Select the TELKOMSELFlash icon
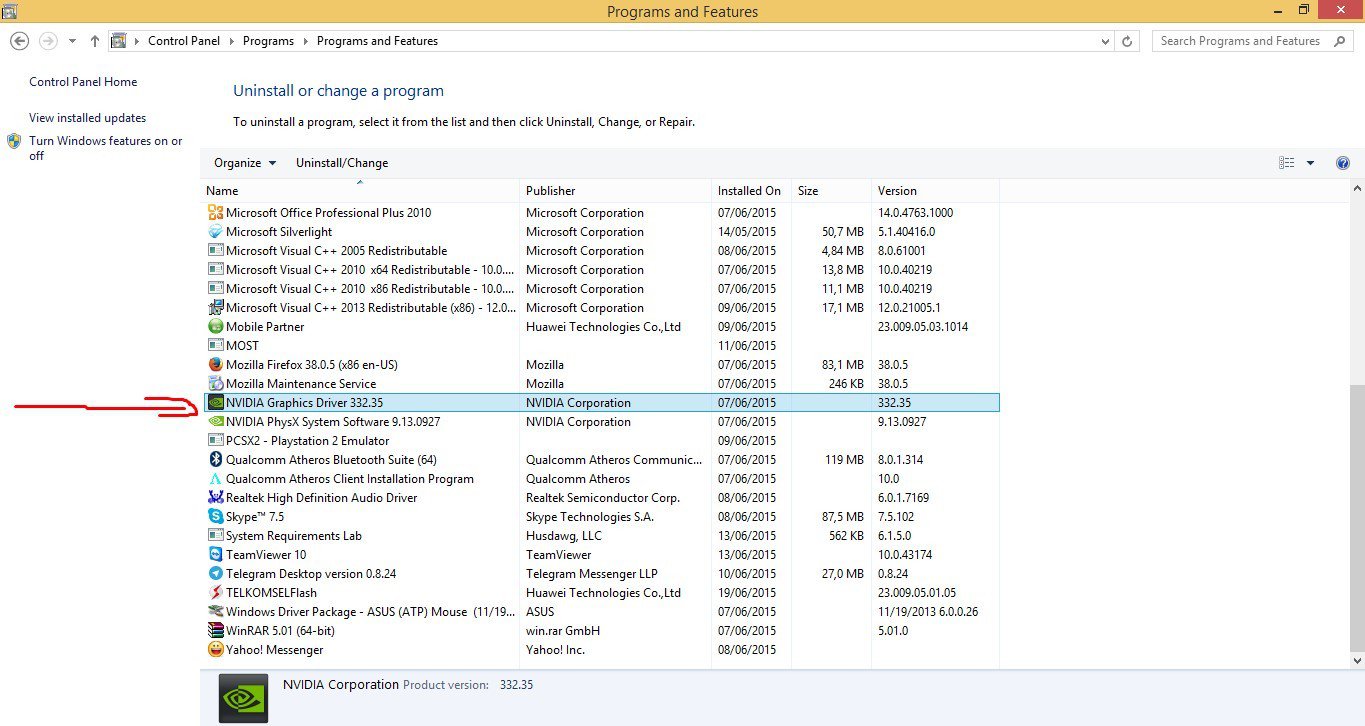 215,593
